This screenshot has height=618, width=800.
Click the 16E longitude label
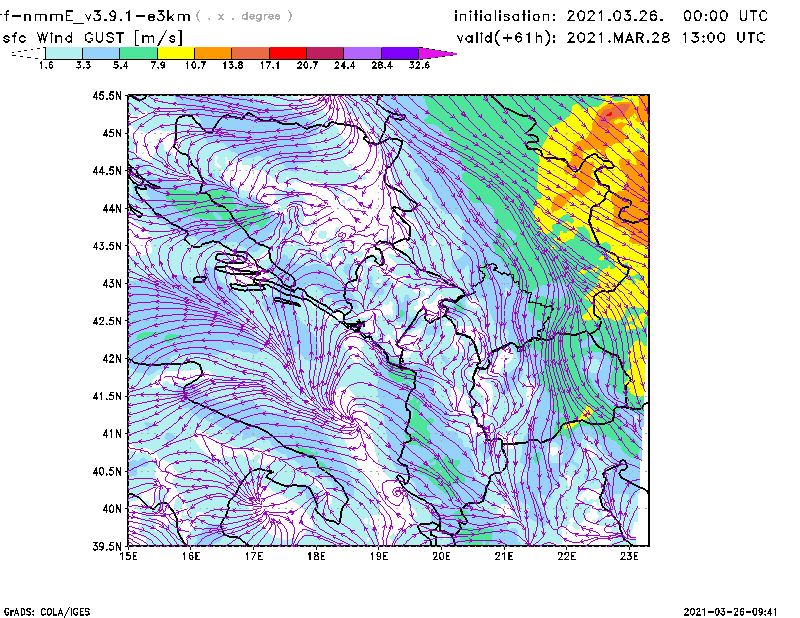click(x=191, y=556)
